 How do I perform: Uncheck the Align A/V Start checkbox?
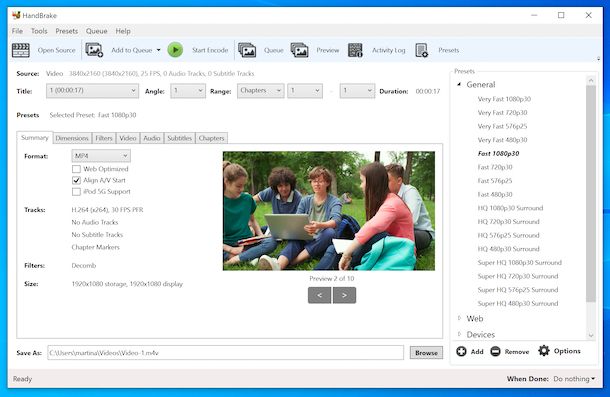point(76,180)
